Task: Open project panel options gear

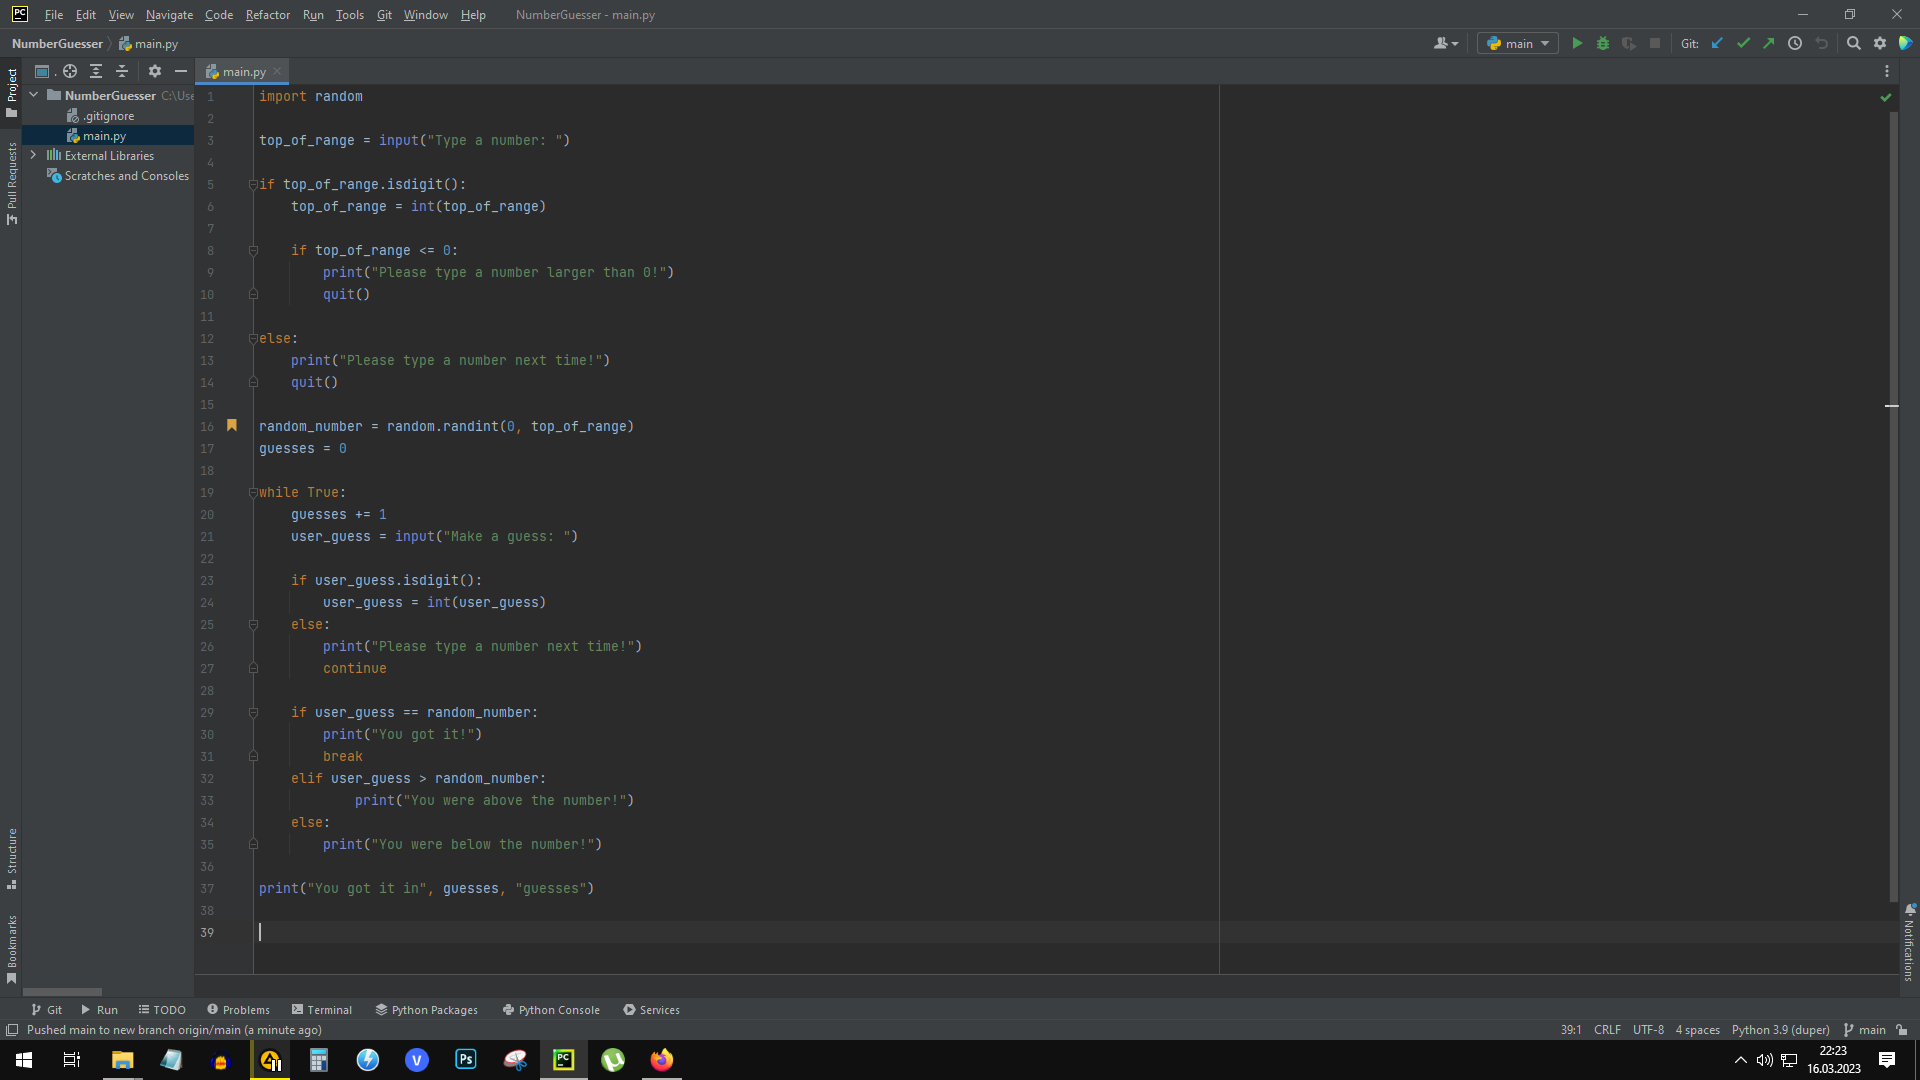Action: [154, 71]
